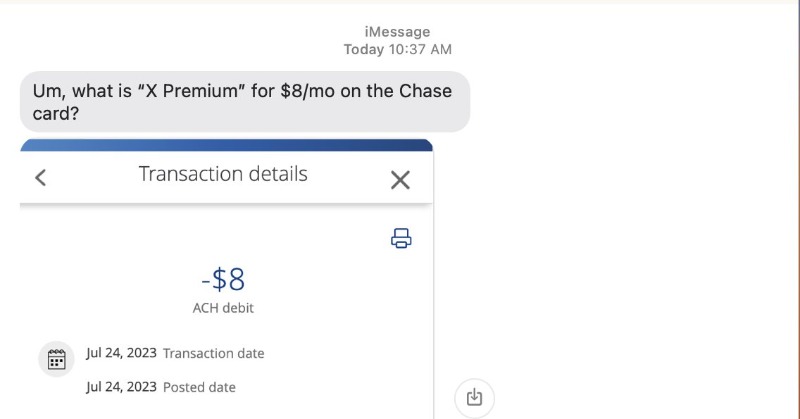Click the "Posted date" label
This screenshot has width=800, height=419.
point(199,387)
